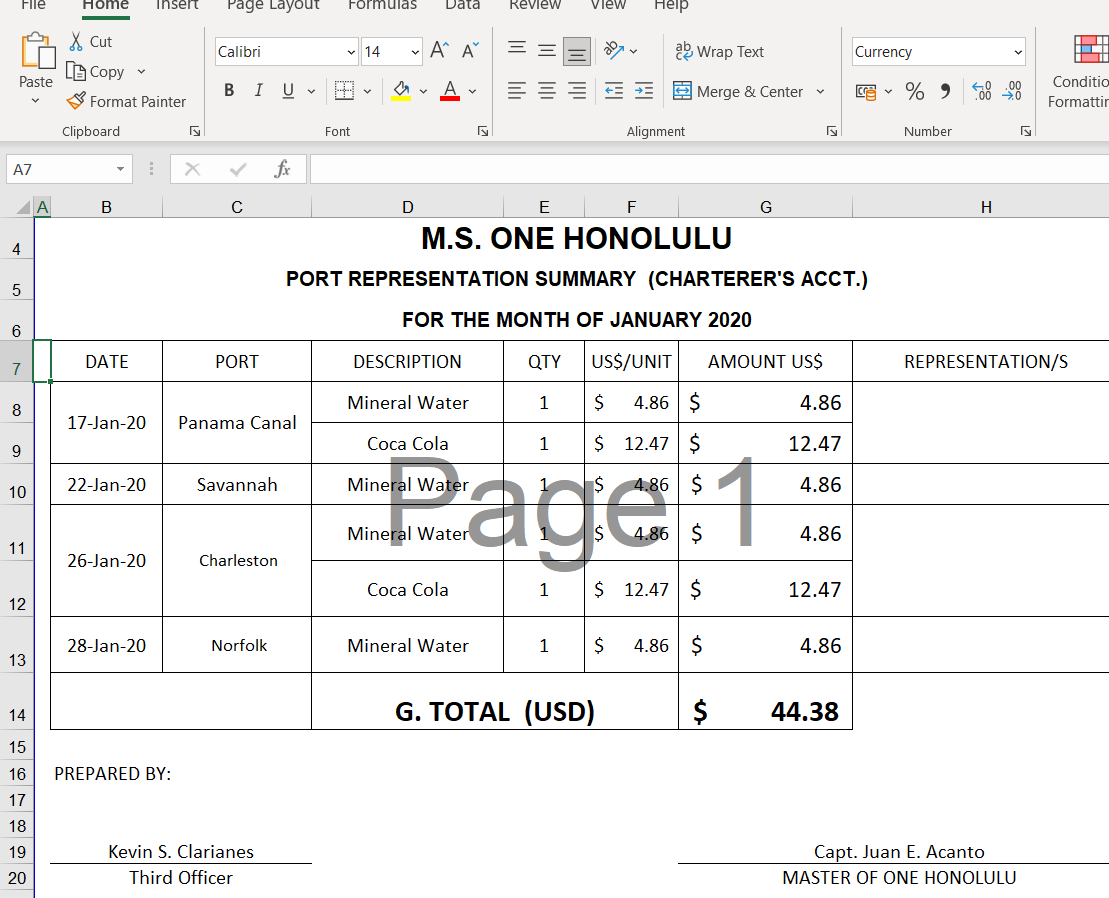The image size is (1109, 898).
Task: Click in the formula bar input
Action: point(709,169)
